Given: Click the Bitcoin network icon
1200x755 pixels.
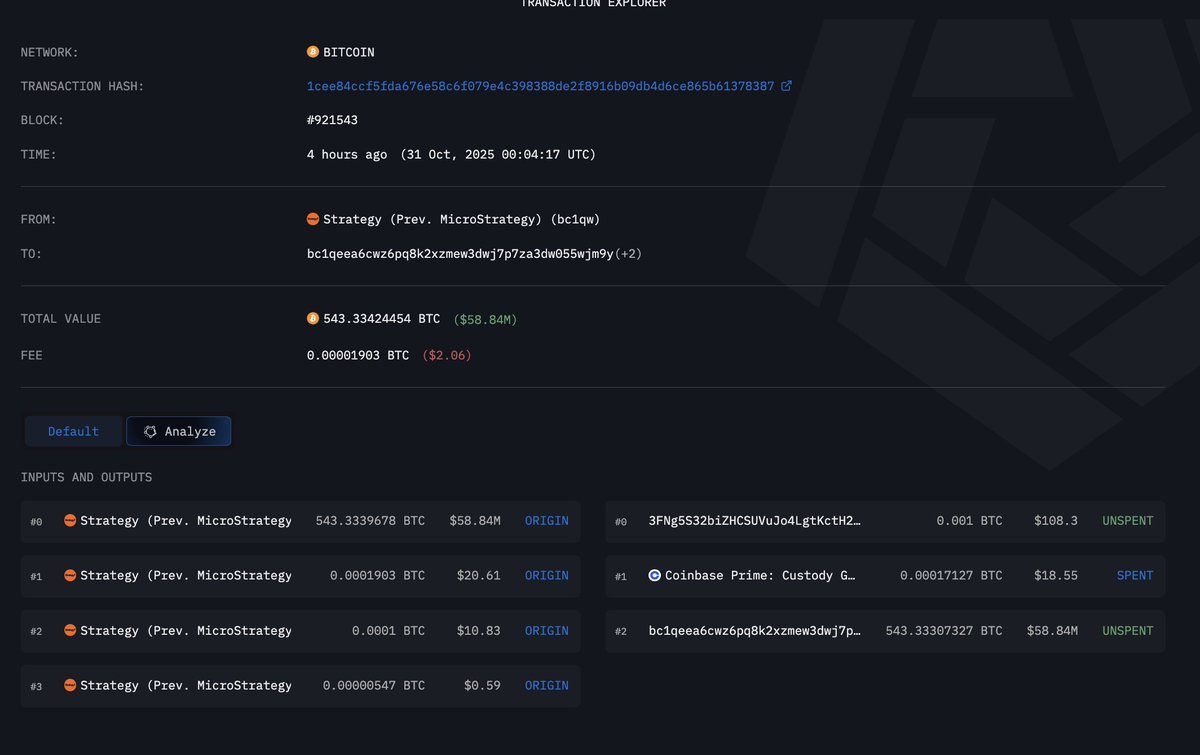Looking at the screenshot, I should point(313,52).
